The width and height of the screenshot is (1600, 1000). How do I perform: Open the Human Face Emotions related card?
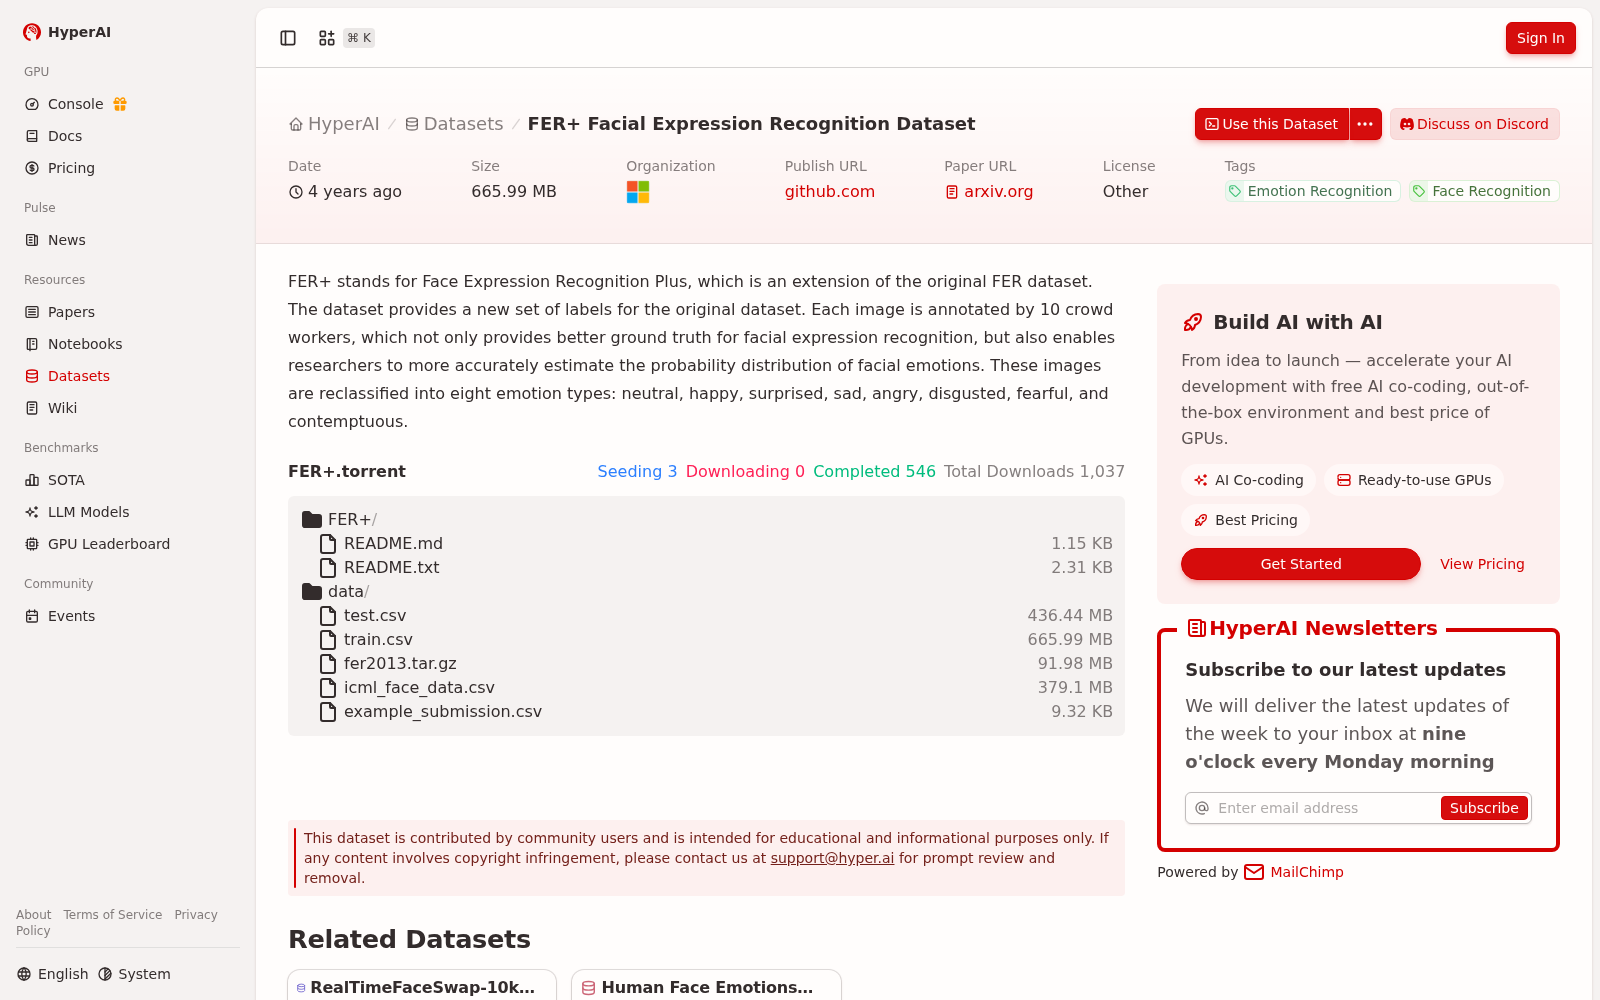(x=706, y=985)
